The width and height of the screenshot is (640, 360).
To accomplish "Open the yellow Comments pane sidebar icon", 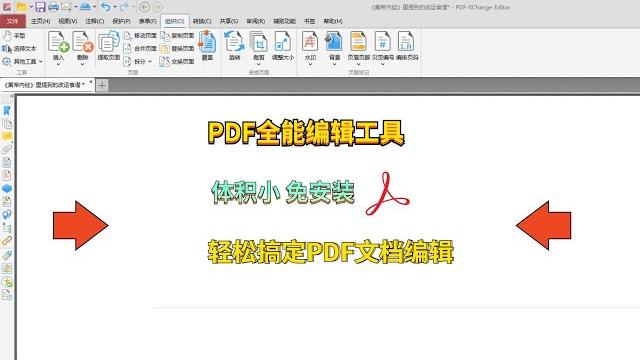I will (7, 136).
